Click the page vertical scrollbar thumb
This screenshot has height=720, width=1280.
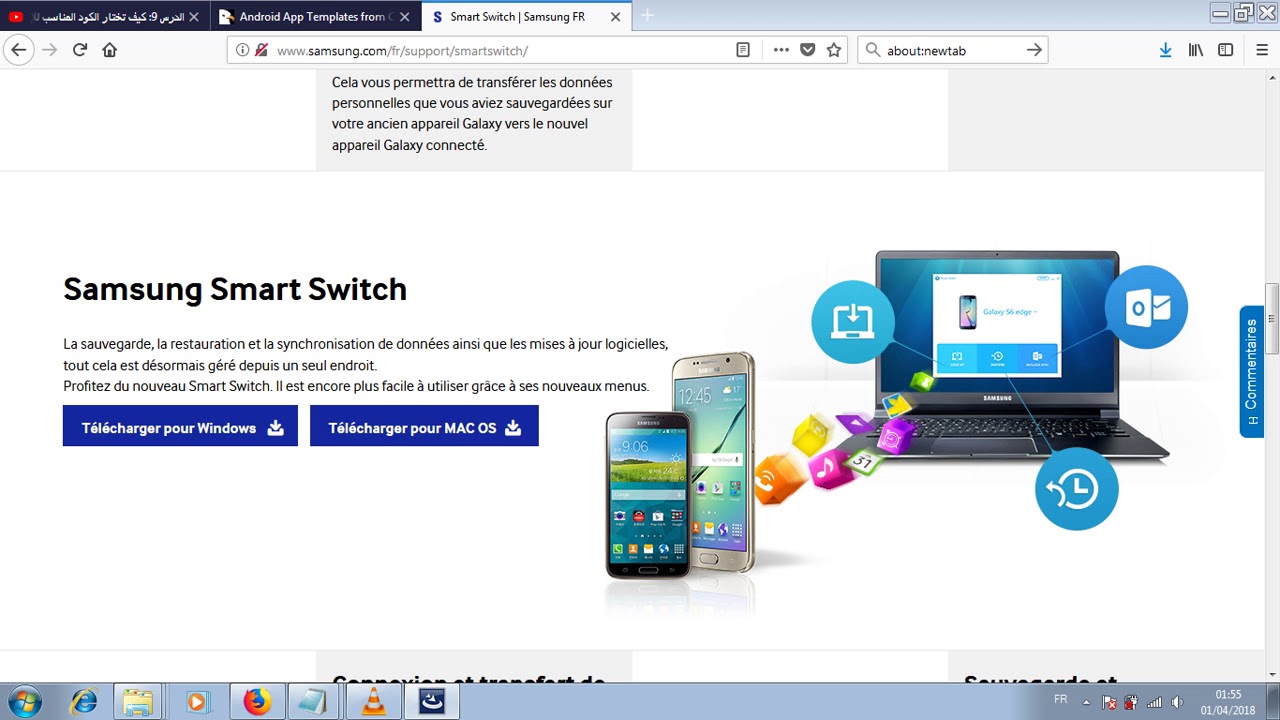coord(1271,318)
